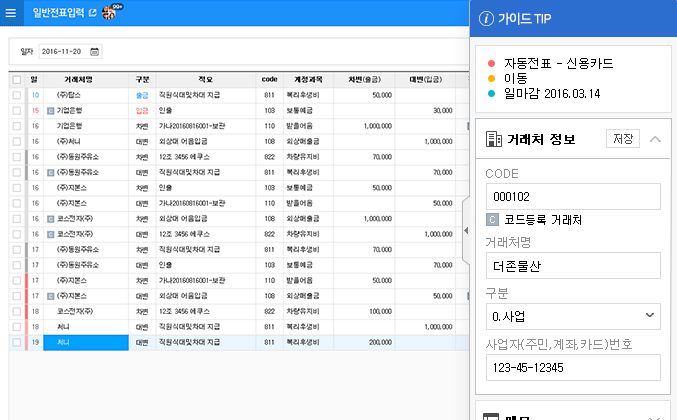Click the 거래처 정보 panel icon
677x420 pixels.
pos(494,139)
